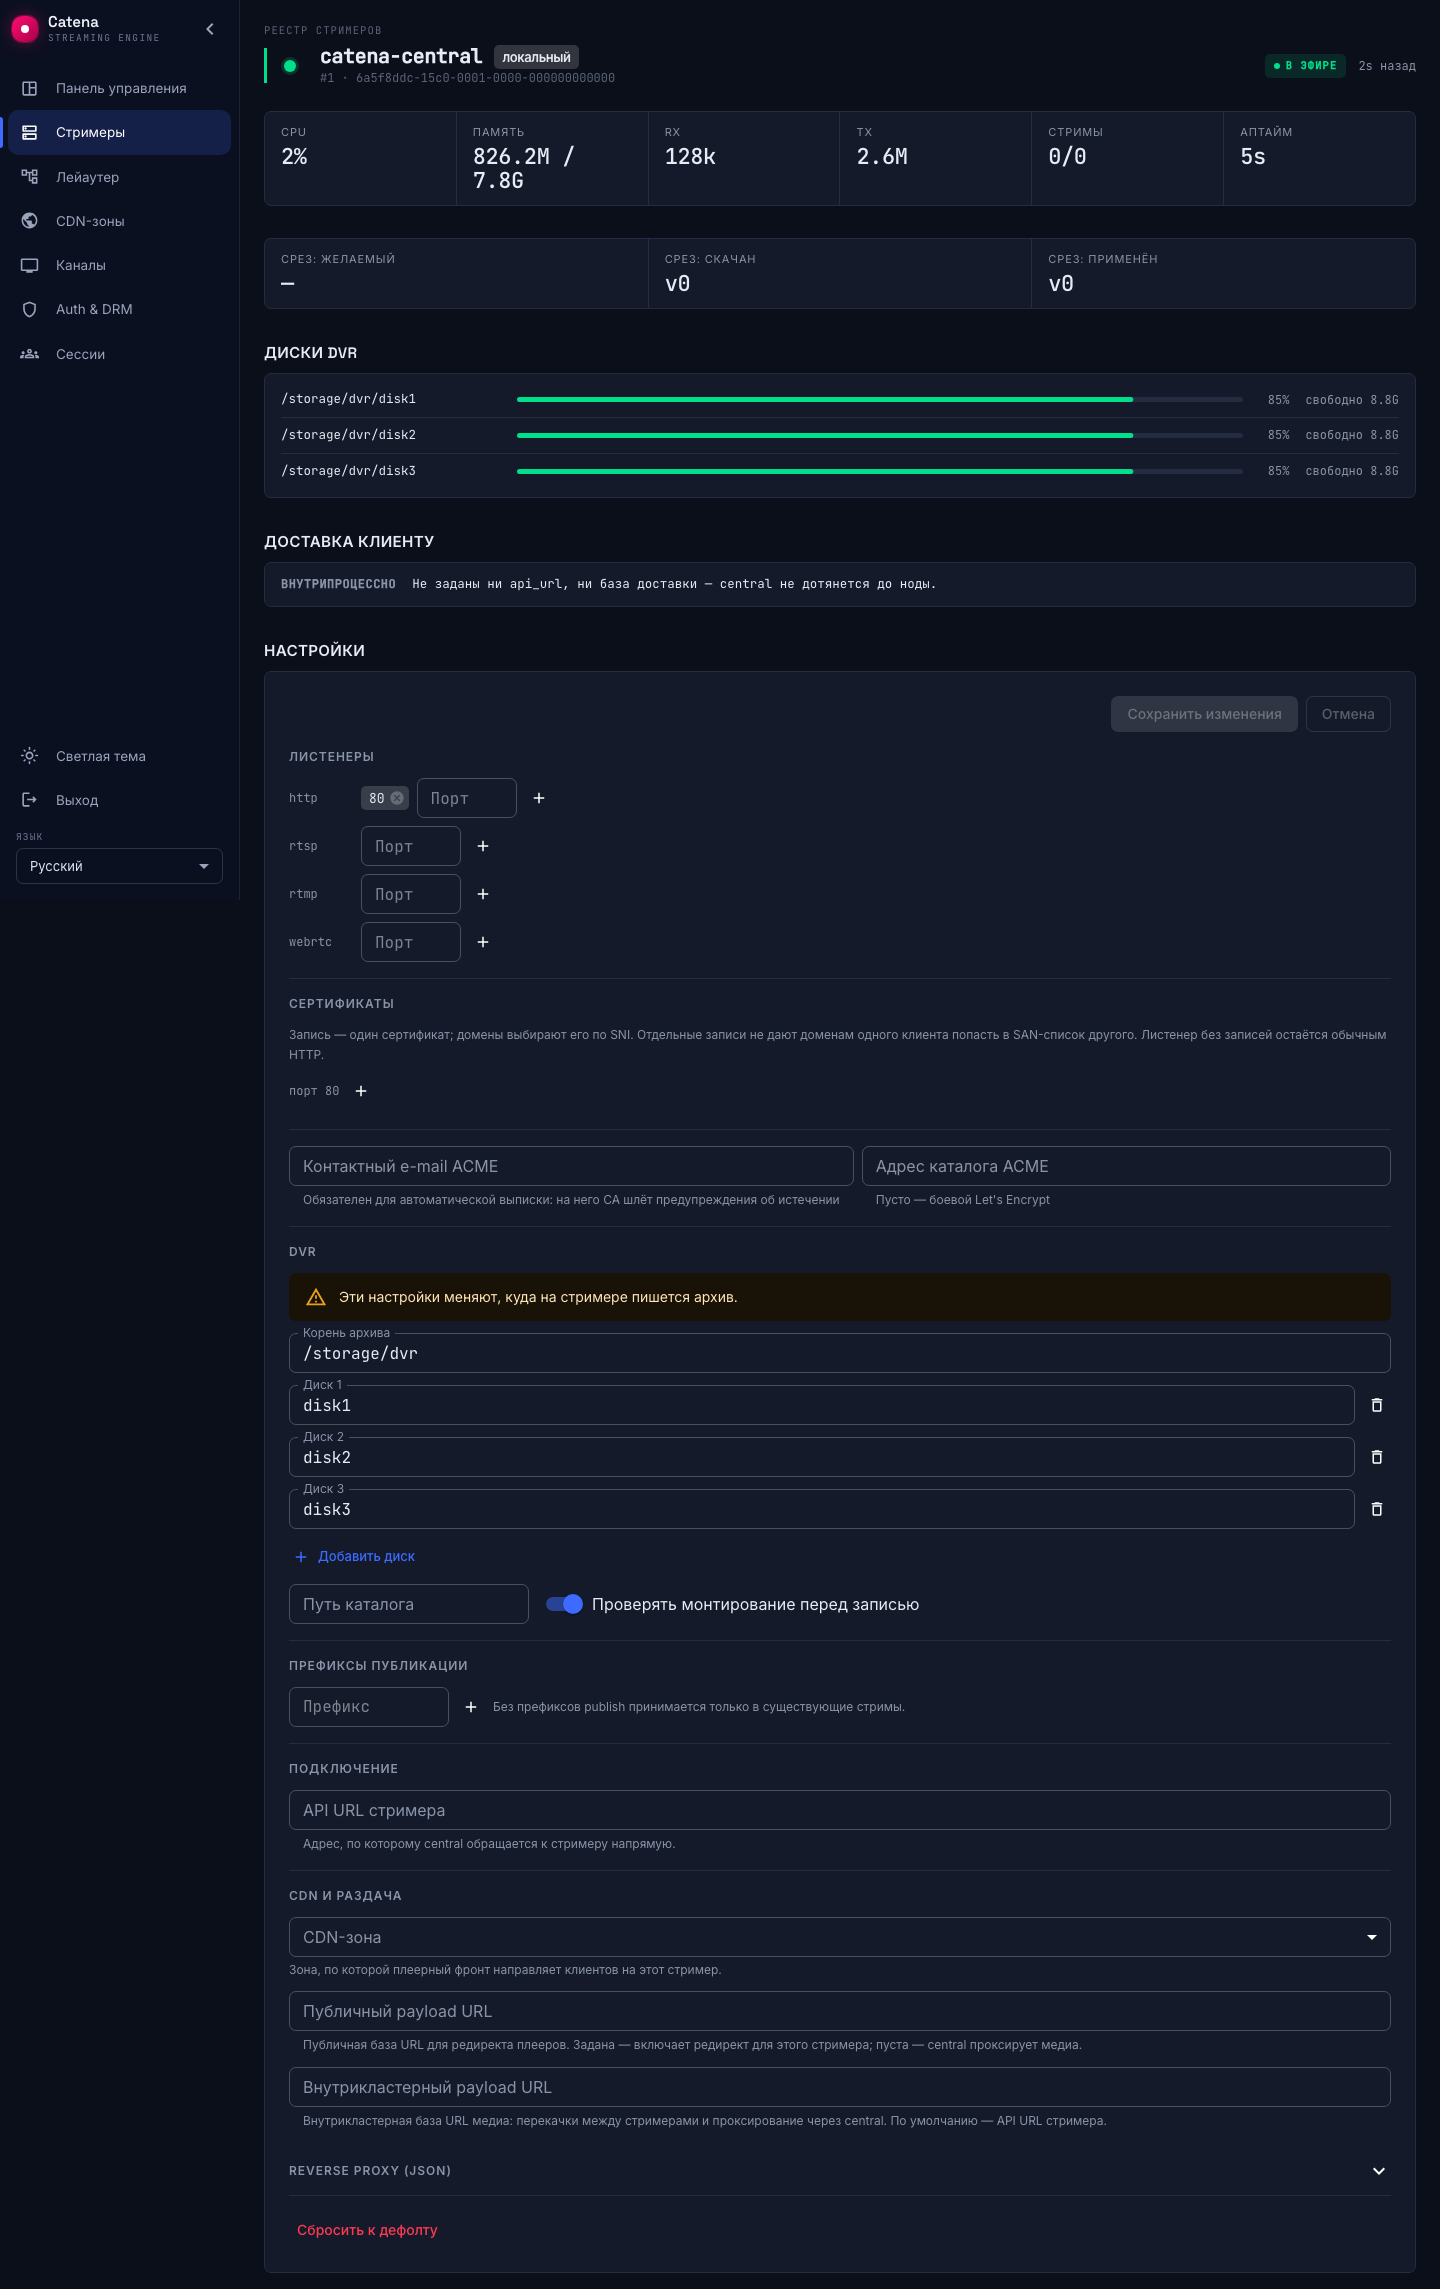Add publication prefix with plus icon
The height and width of the screenshot is (2289, 1440).
coord(471,1707)
